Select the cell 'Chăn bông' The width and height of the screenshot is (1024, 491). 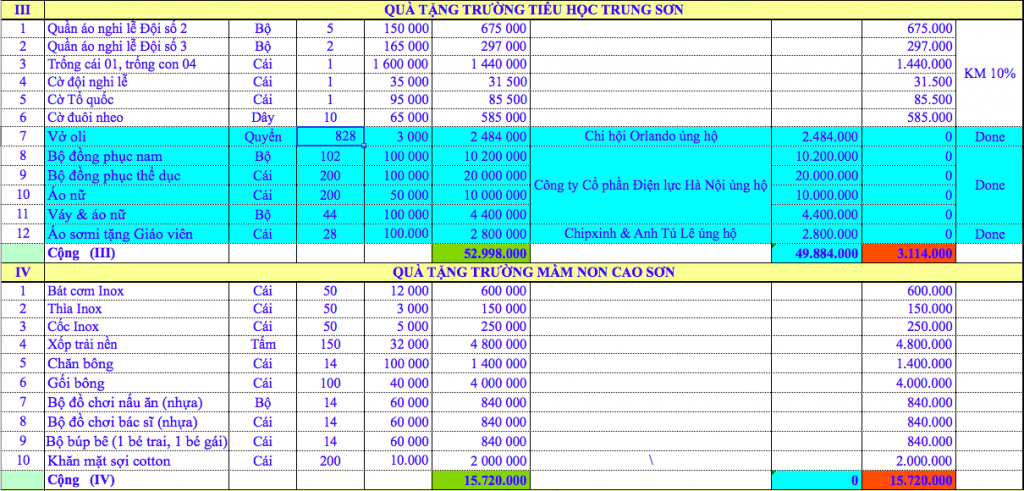pos(137,363)
